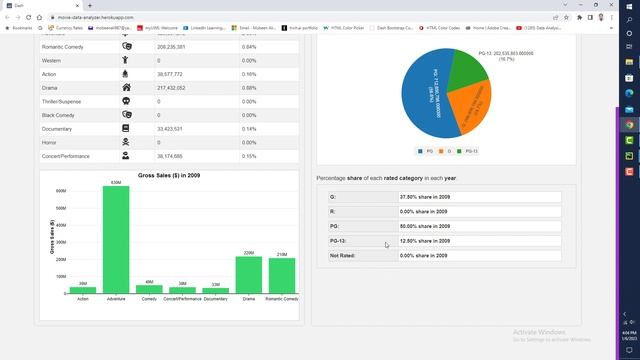Open the LinkedIn Learning bookmark
The height and width of the screenshot is (360, 640).
[x=204, y=28]
